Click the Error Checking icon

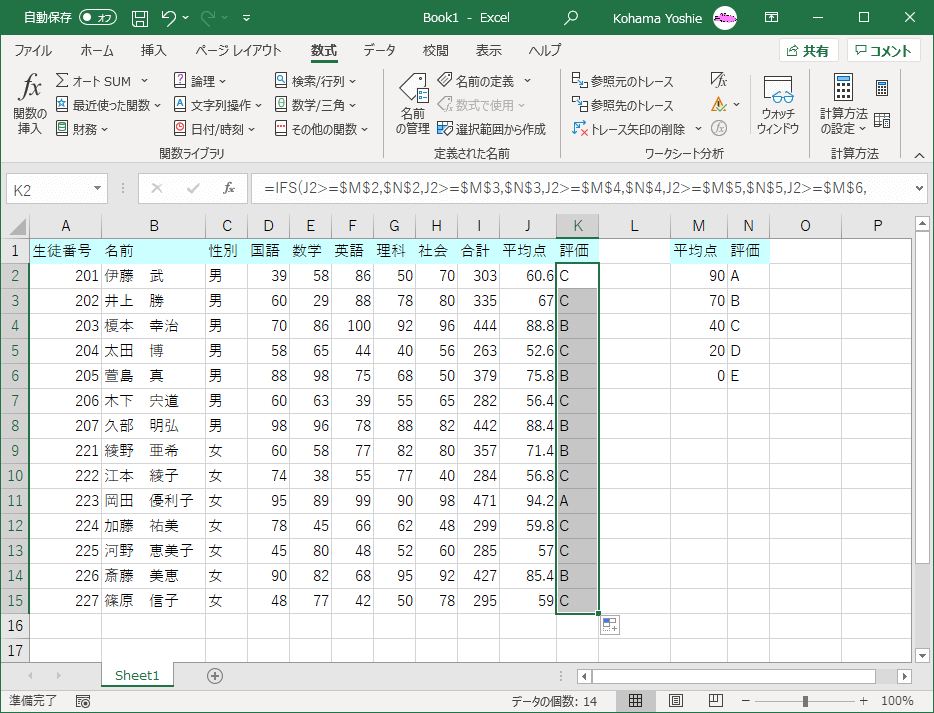(719, 105)
